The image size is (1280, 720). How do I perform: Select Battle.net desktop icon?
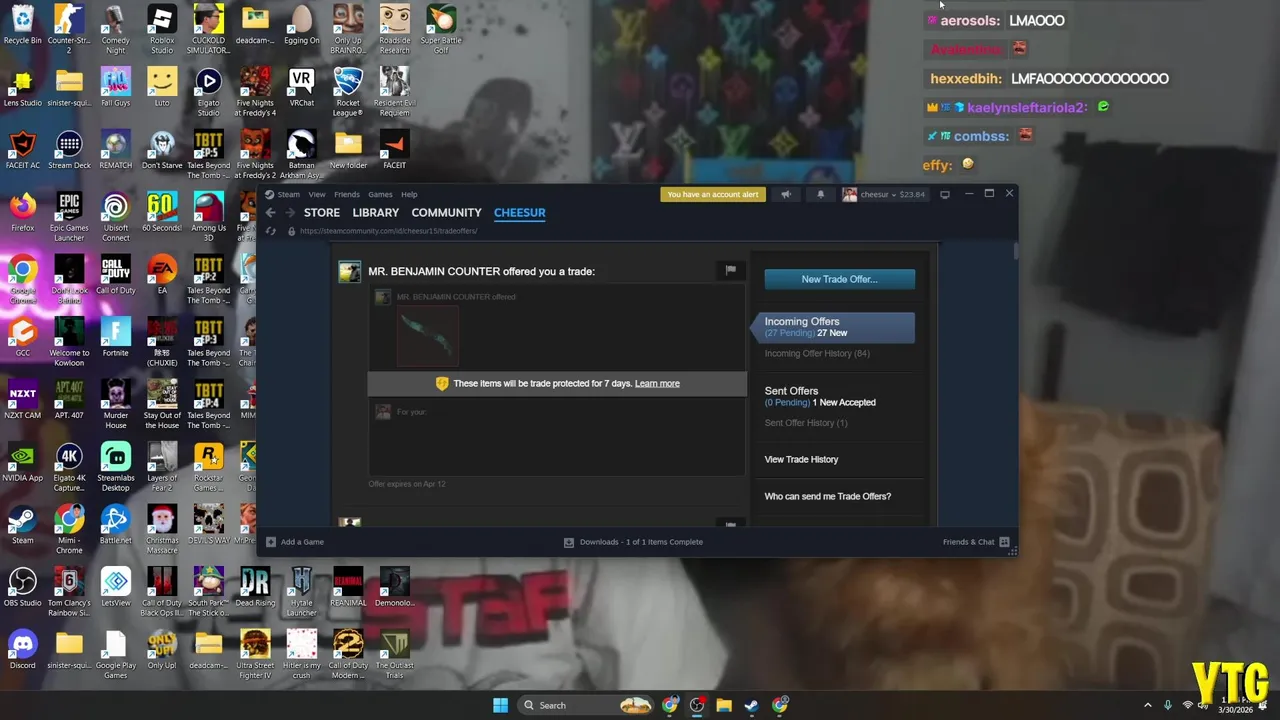[x=115, y=525]
